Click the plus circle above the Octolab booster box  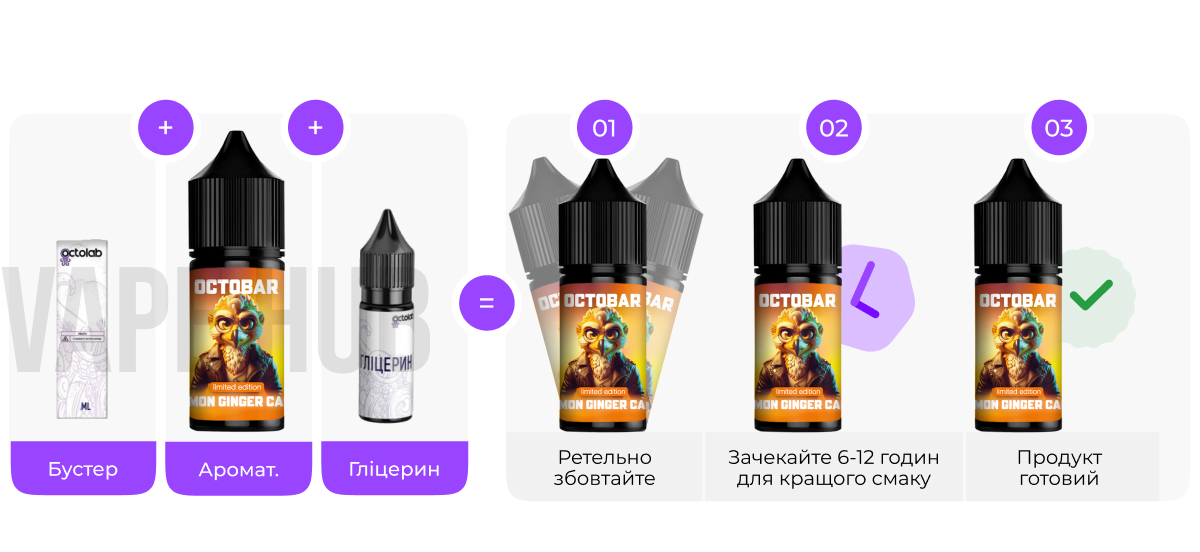tap(166, 128)
